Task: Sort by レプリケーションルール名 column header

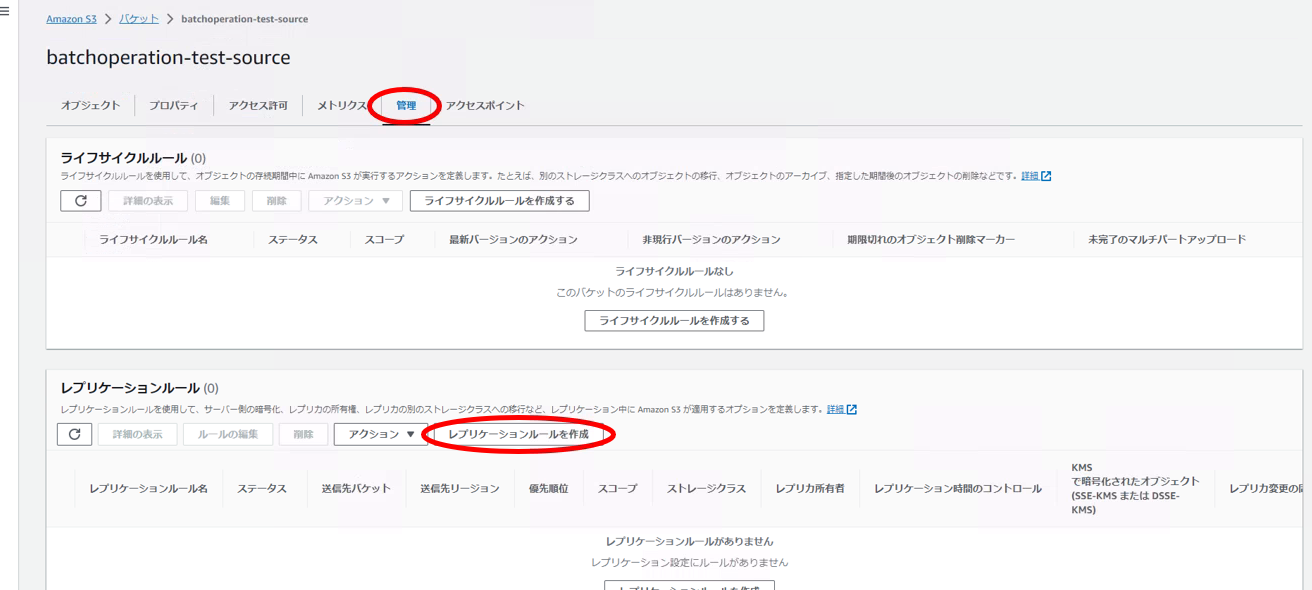Action: pyautogui.click(x=148, y=489)
